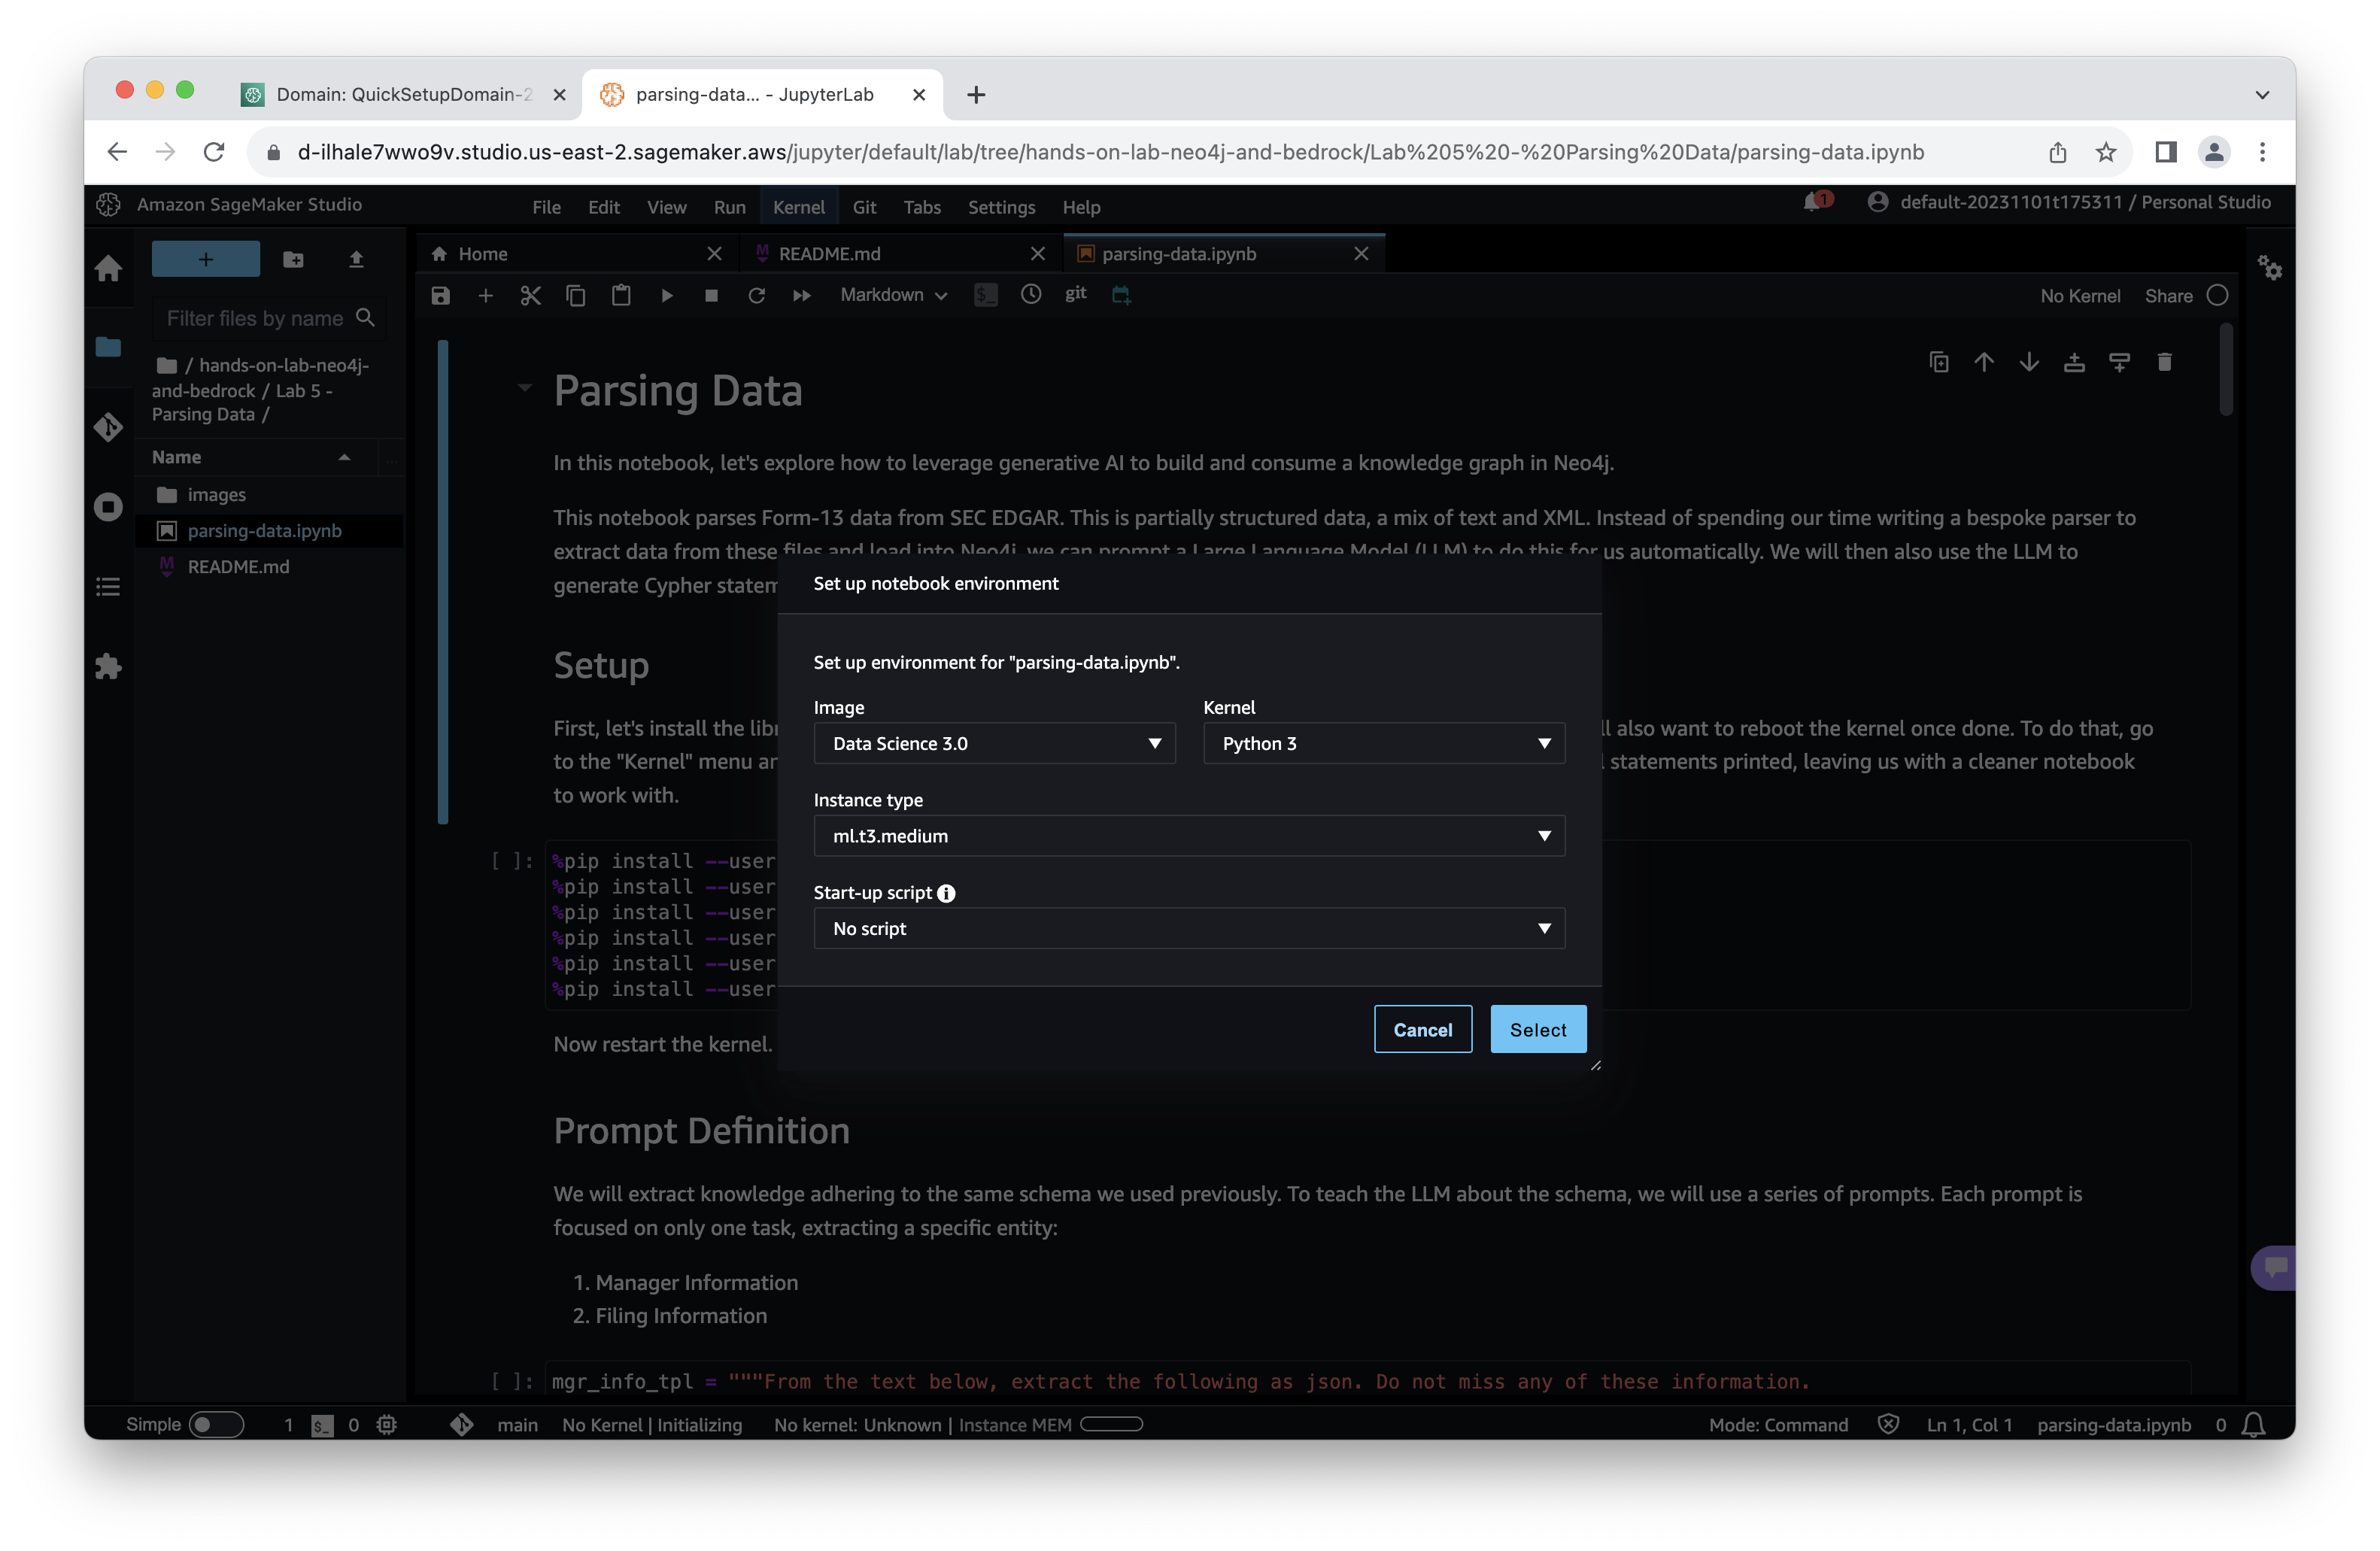The height and width of the screenshot is (1551, 2380).
Task: Restart the kernel with refresh icon
Action: coord(757,295)
